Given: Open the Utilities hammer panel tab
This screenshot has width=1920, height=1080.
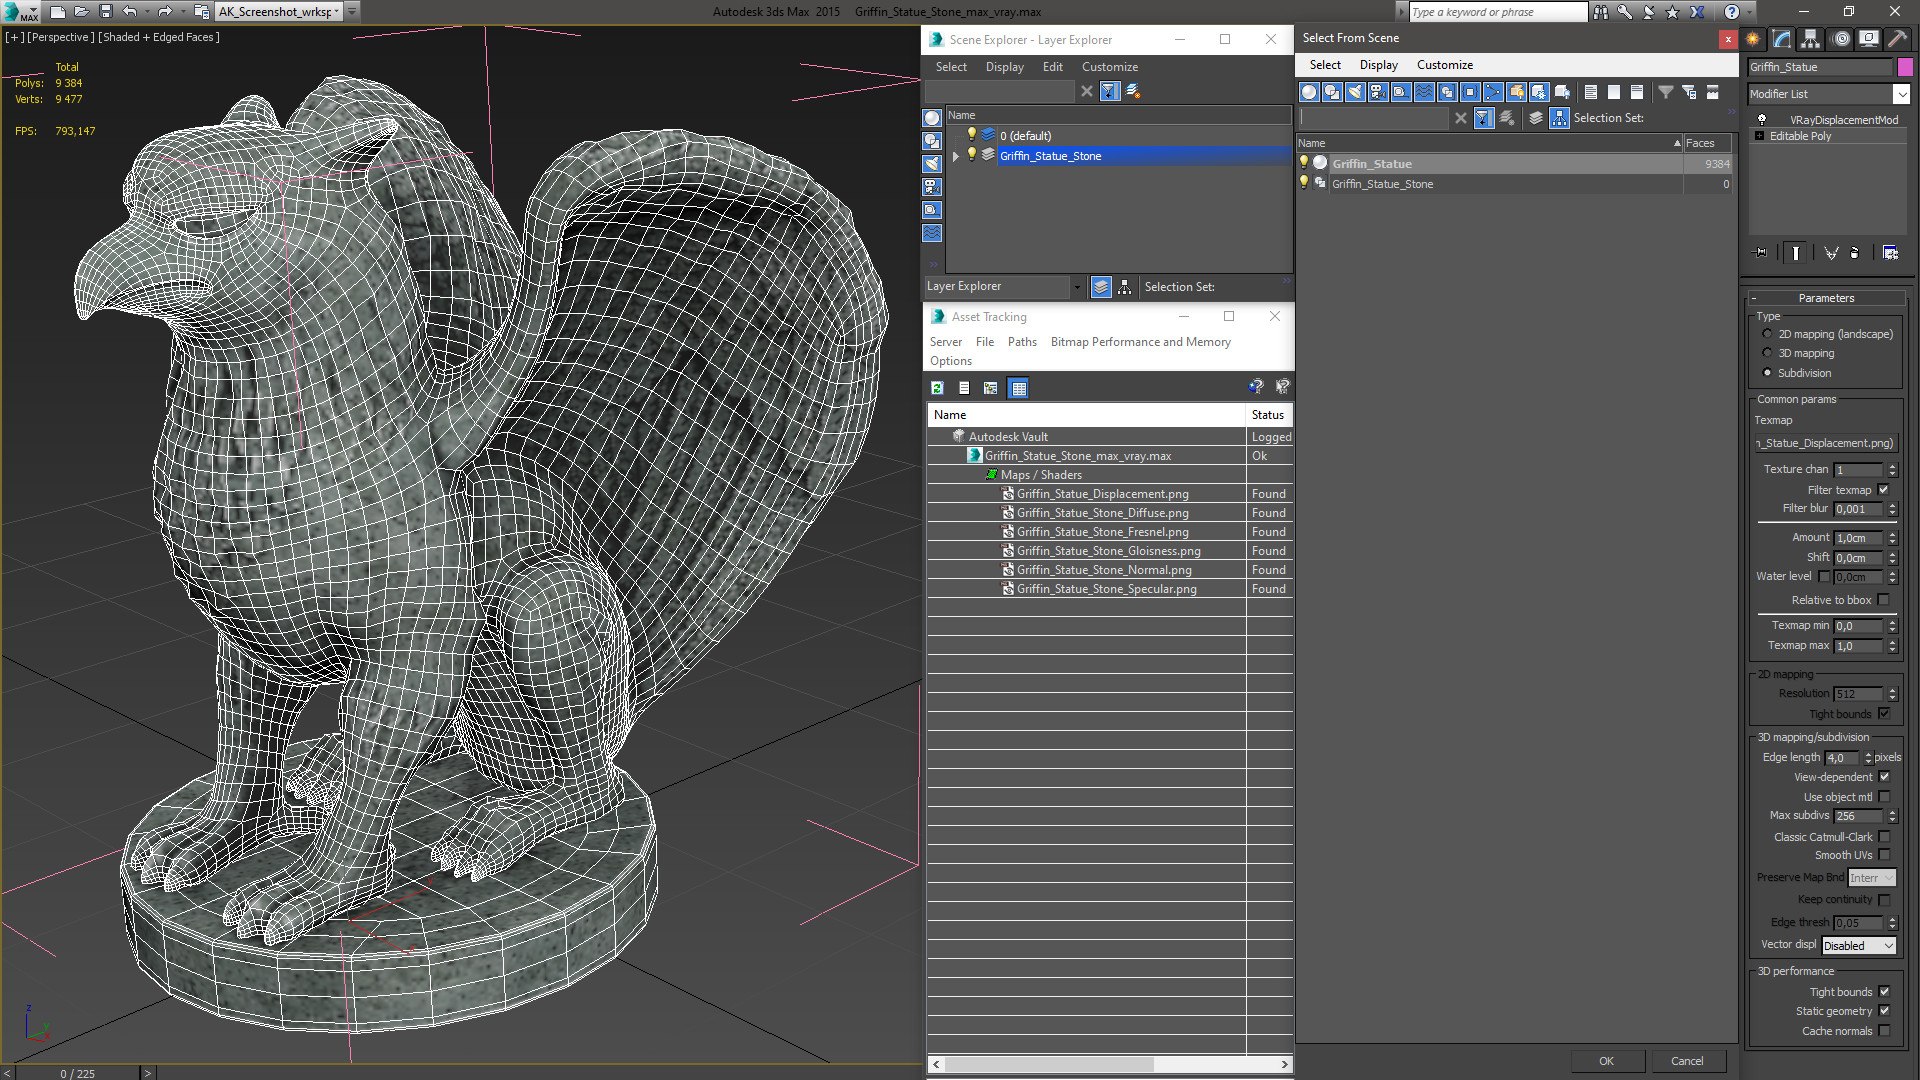Looking at the screenshot, I should 1897,39.
